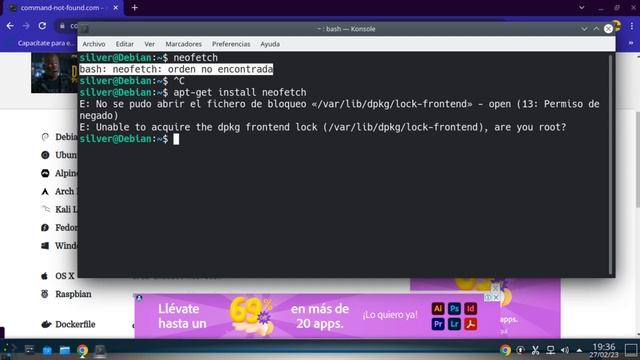Minimize the Konsole window
Viewport: 640px width, 360px height.
pos(584,29)
